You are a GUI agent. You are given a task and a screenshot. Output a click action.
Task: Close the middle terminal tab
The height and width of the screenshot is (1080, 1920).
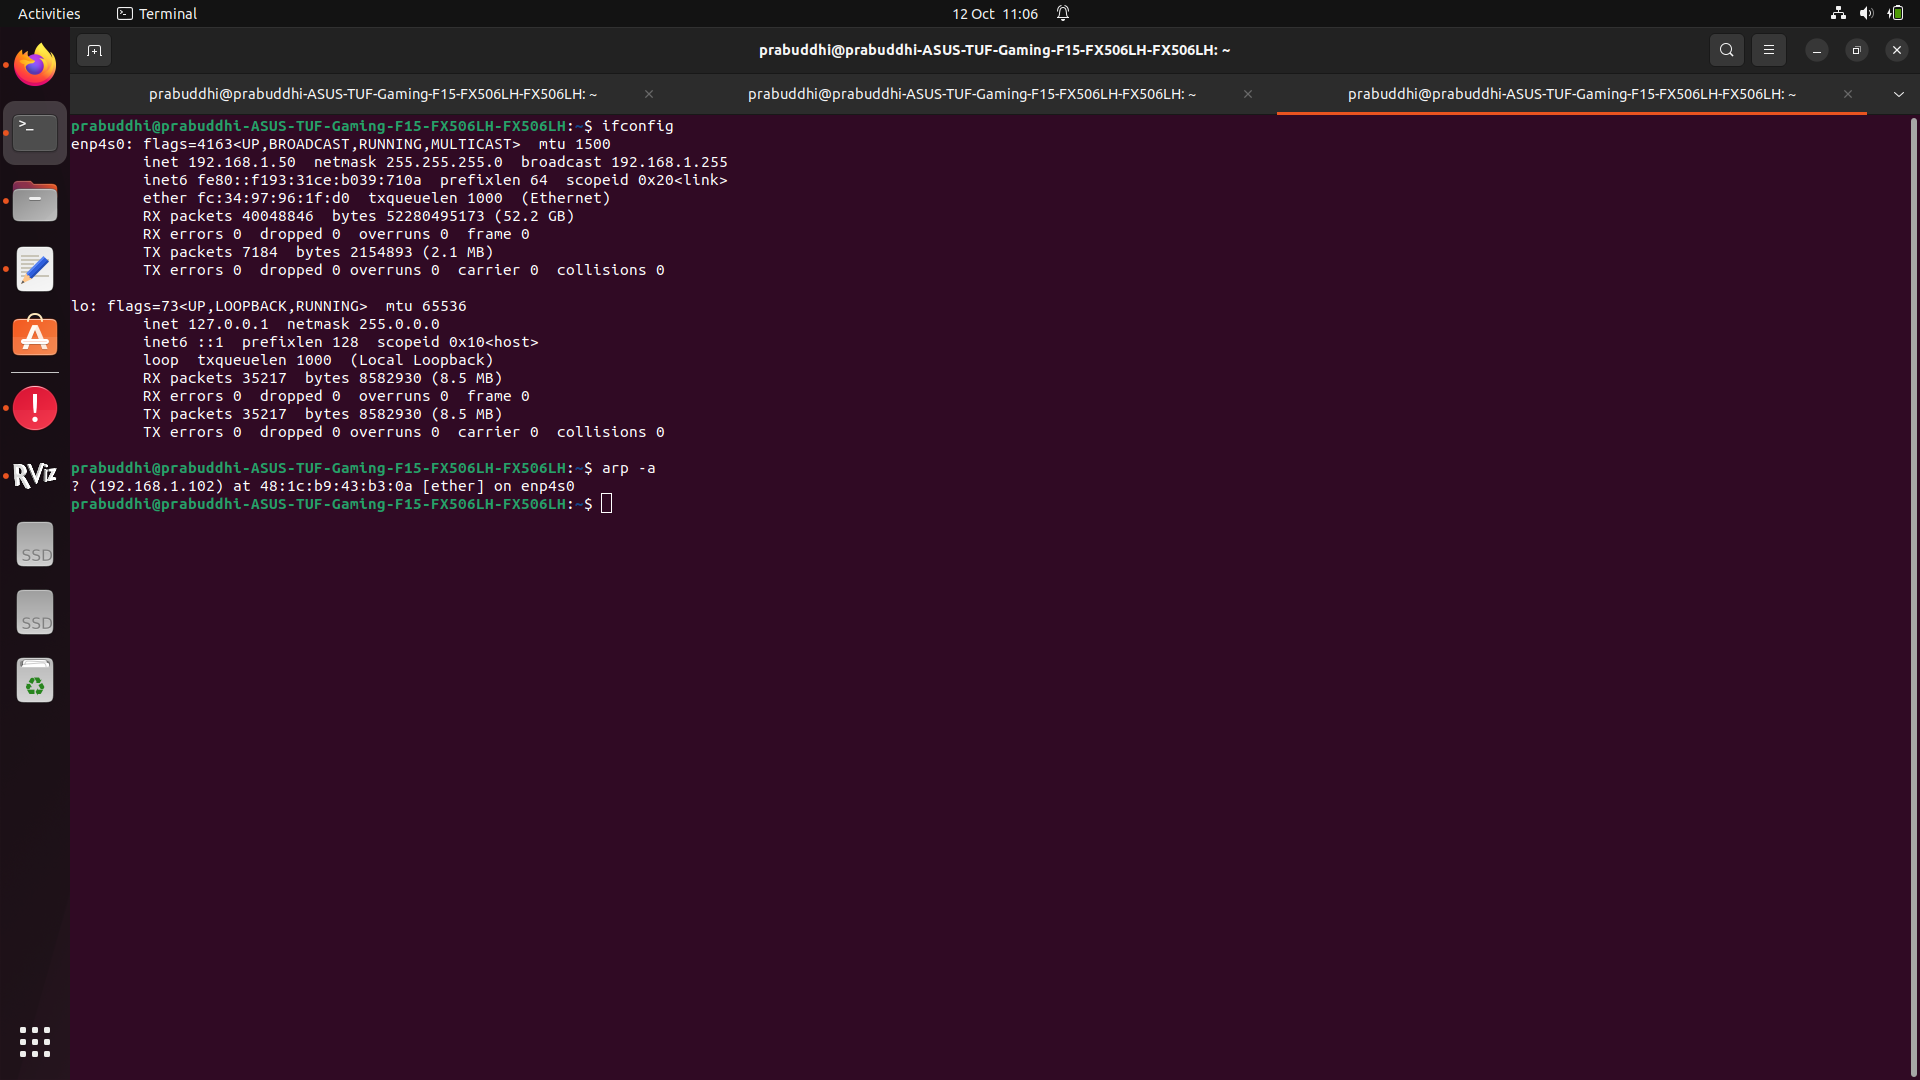1247,94
